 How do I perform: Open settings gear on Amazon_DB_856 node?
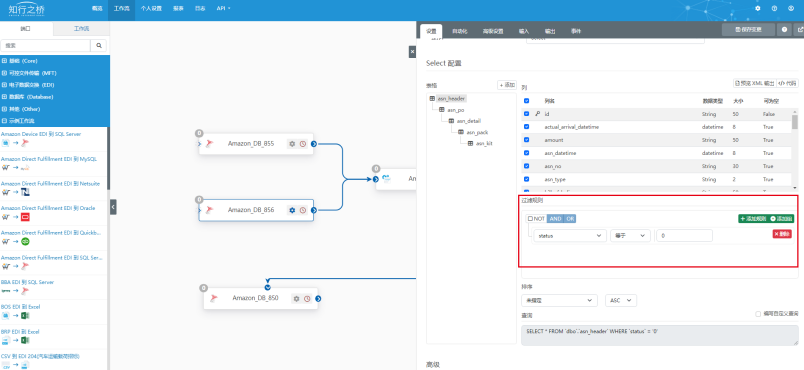click(x=292, y=210)
